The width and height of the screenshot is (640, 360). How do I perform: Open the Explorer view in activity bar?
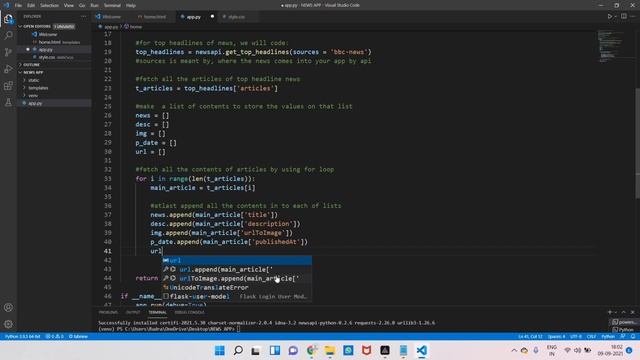click(8, 19)
